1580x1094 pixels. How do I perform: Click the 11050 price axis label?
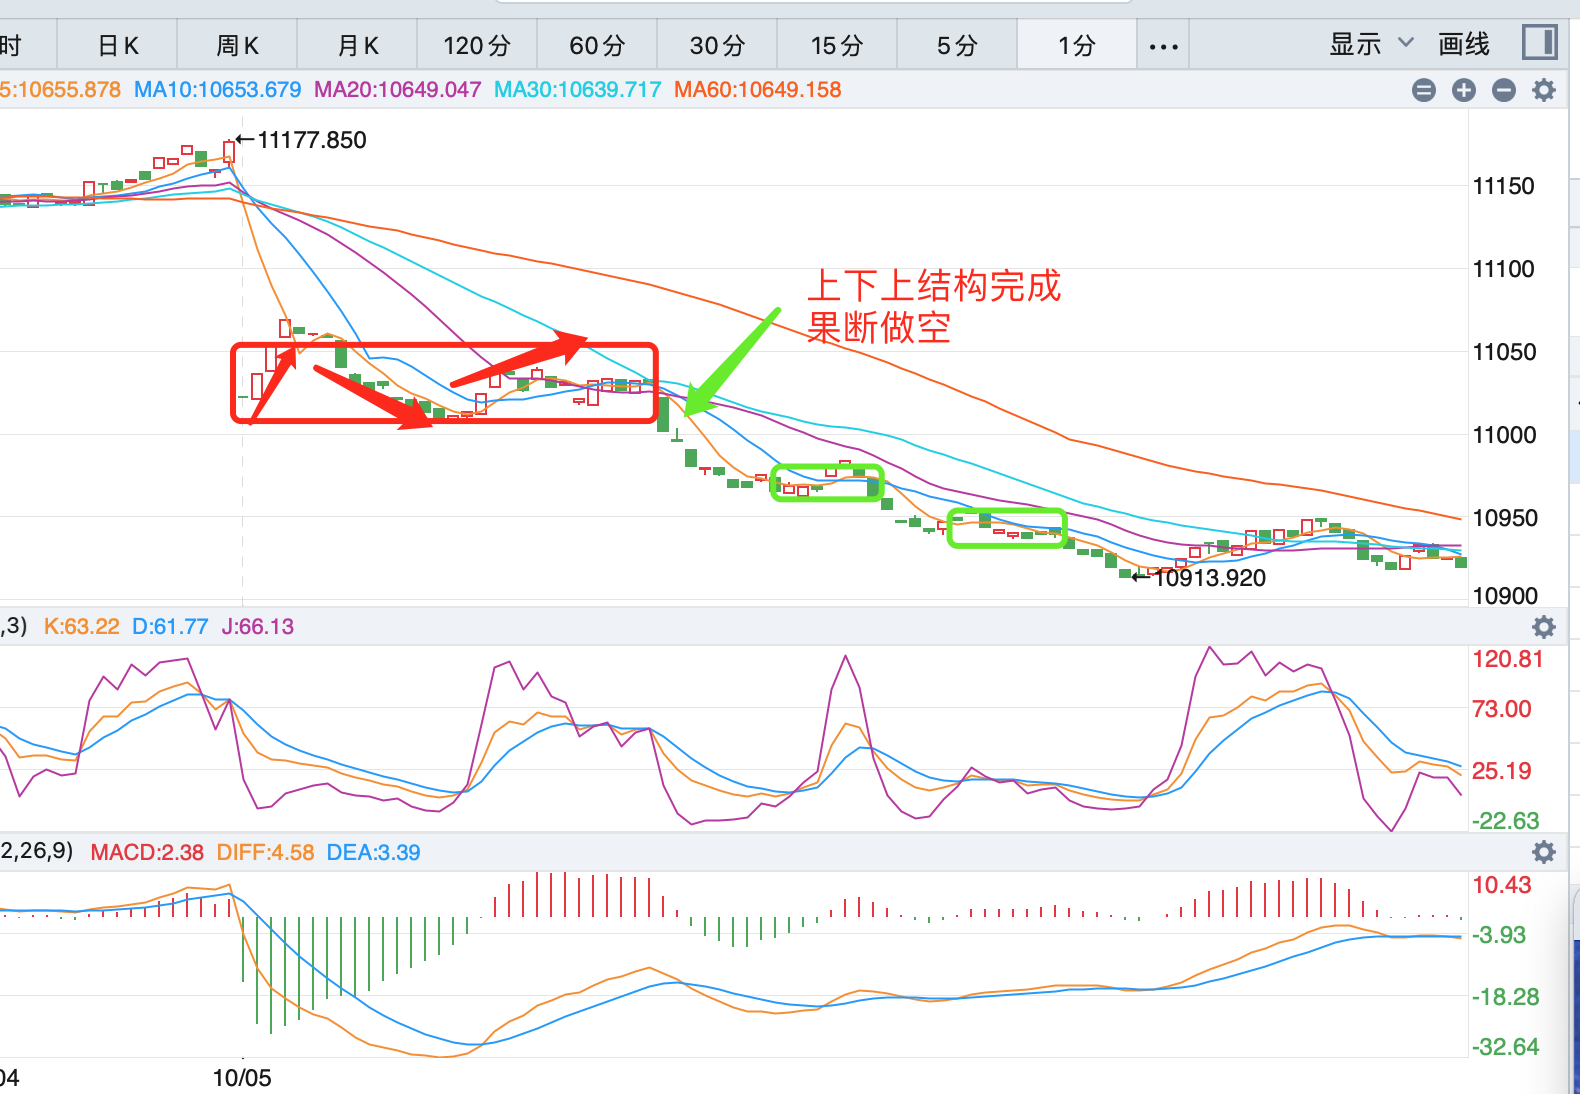(x=1504, y=352)
